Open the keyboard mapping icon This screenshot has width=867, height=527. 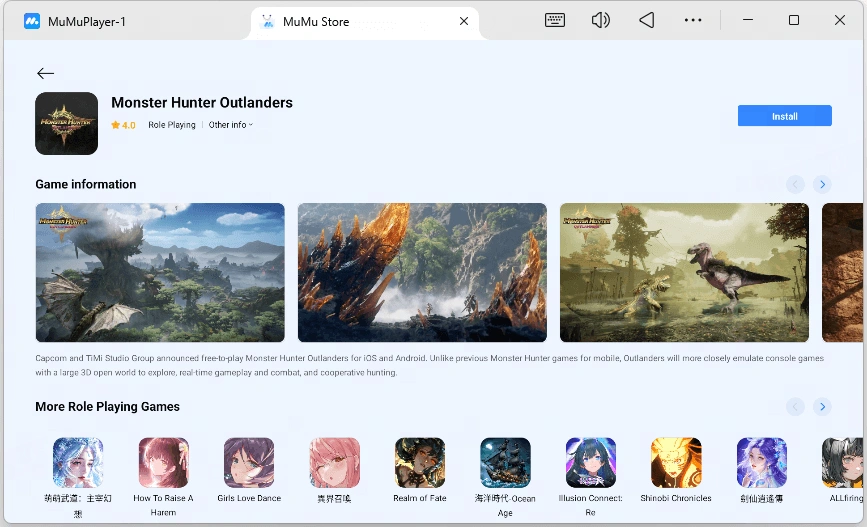[x=555, y=20]
